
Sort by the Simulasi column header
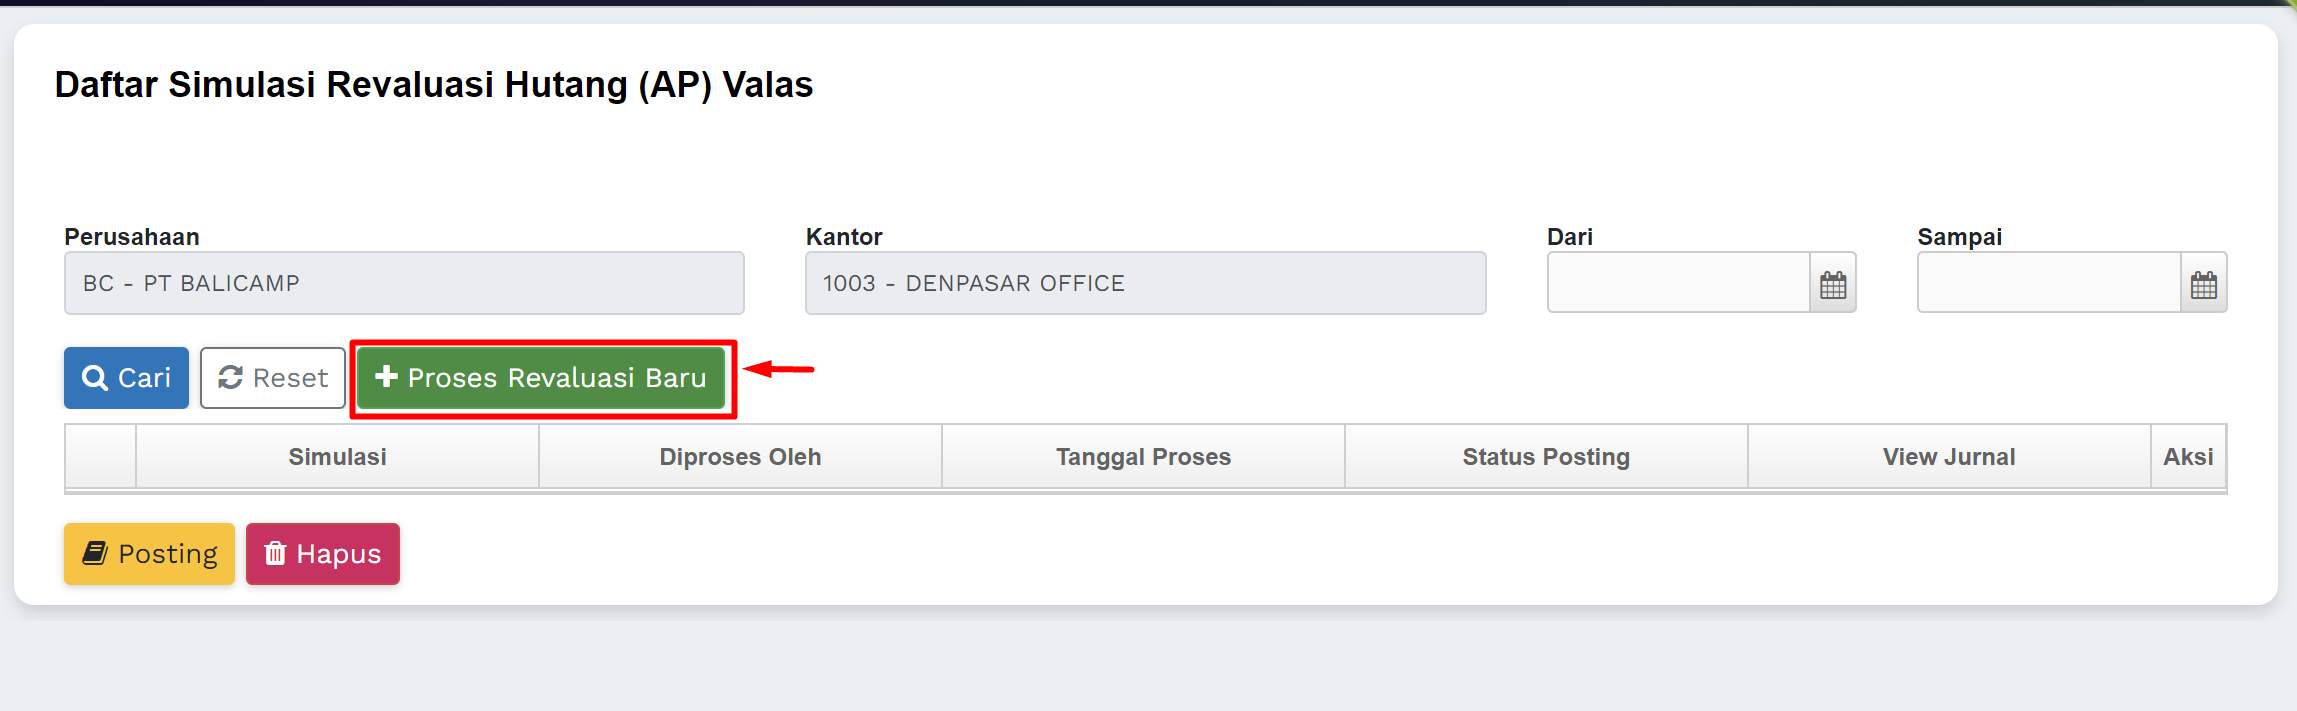[337, 457]
